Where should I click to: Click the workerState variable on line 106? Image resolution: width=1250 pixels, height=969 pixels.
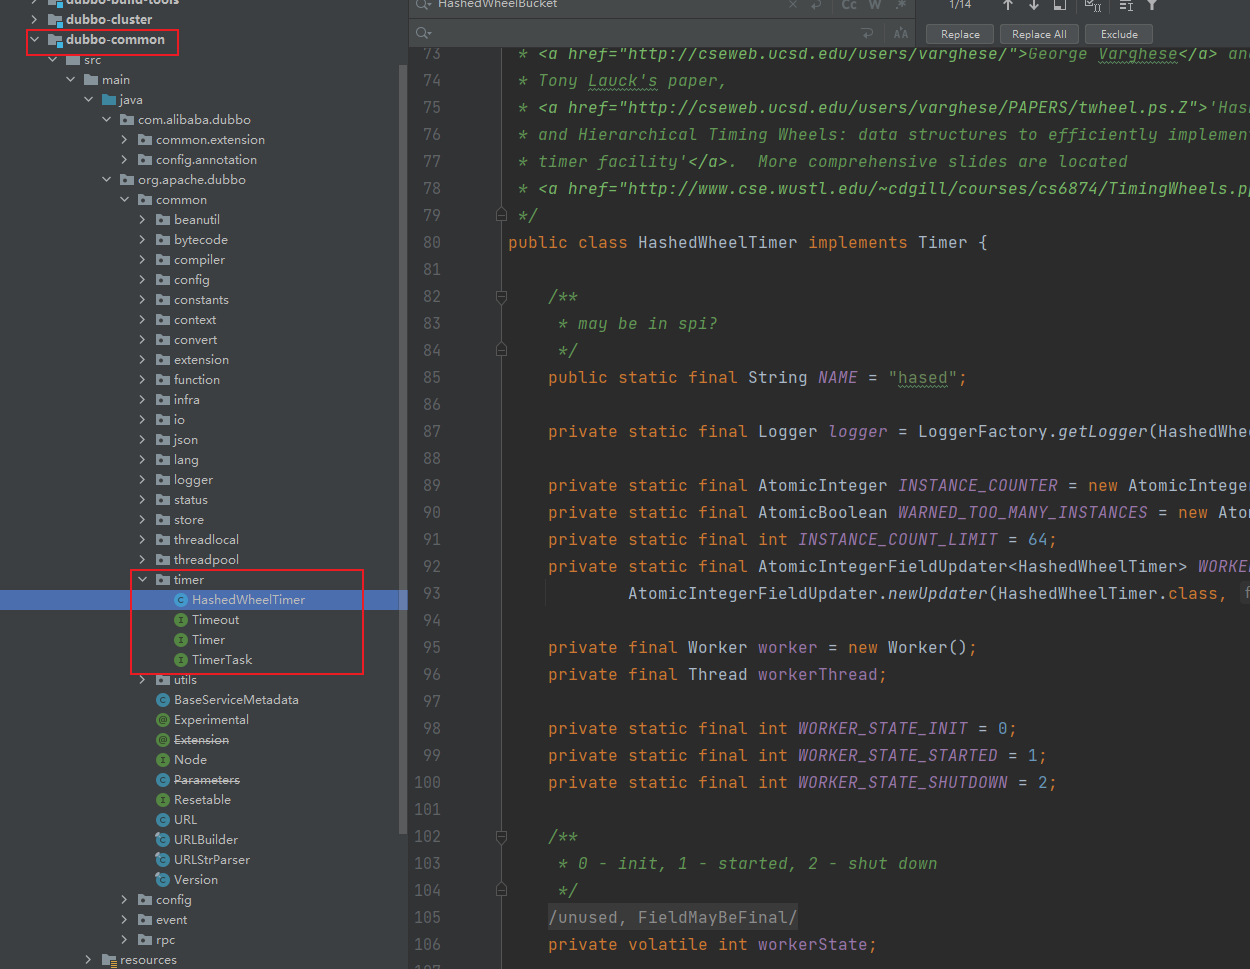coord(812,944)
